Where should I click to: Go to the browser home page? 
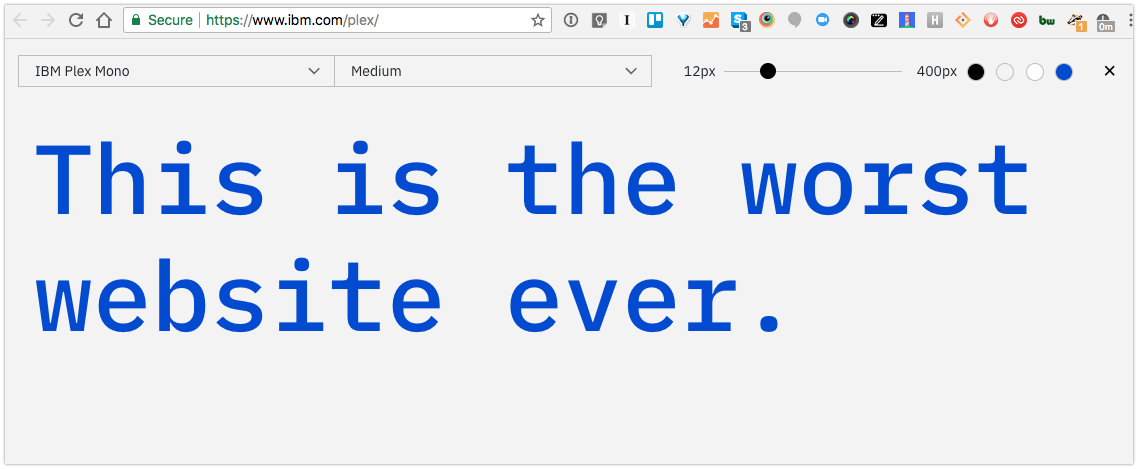pyautogui.click(x=104, y=20)
